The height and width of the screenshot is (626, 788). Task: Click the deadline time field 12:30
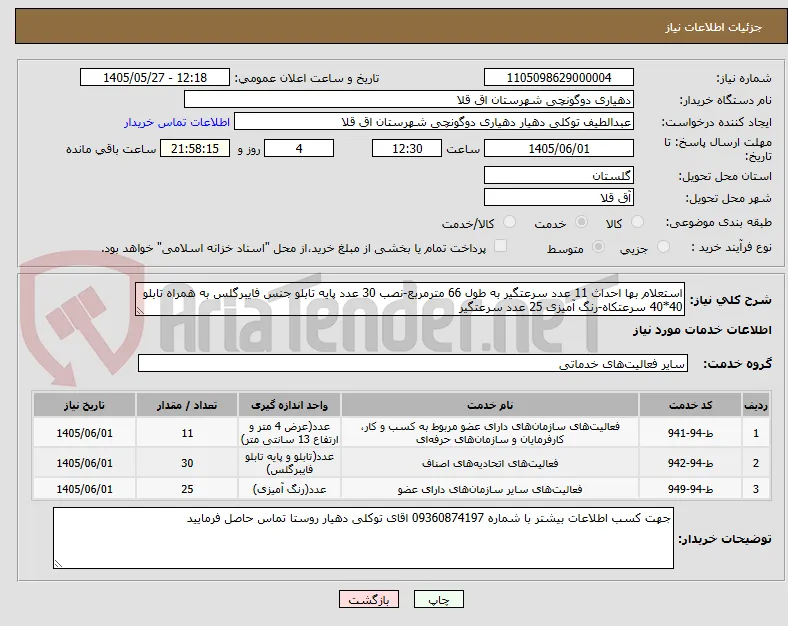coord(407,148)
